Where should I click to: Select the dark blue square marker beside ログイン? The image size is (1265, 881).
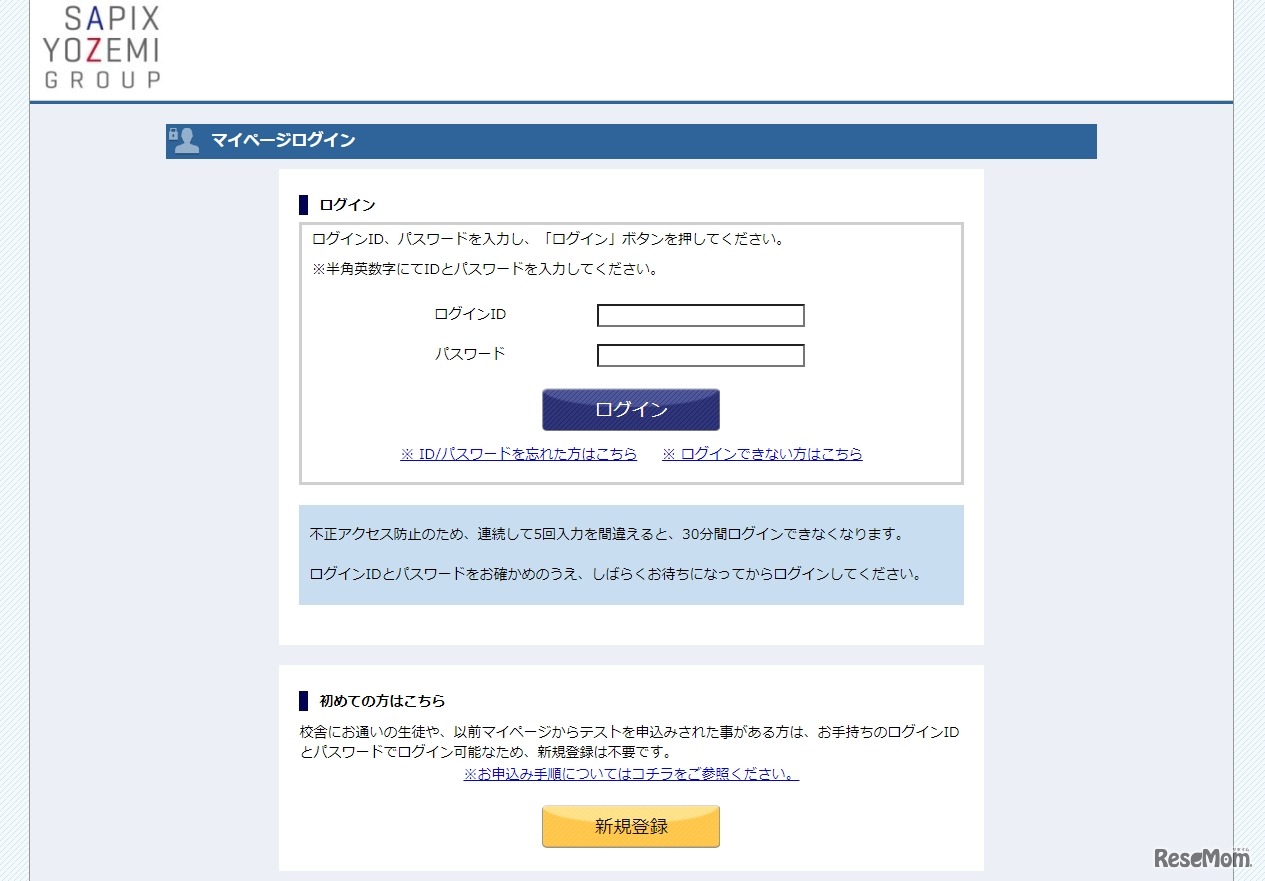303,204
